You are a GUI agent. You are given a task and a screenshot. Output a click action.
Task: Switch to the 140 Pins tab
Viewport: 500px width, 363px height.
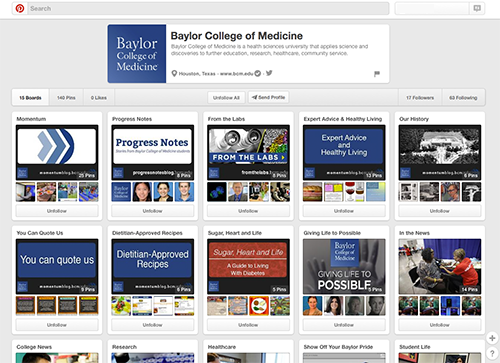(66, 98)
